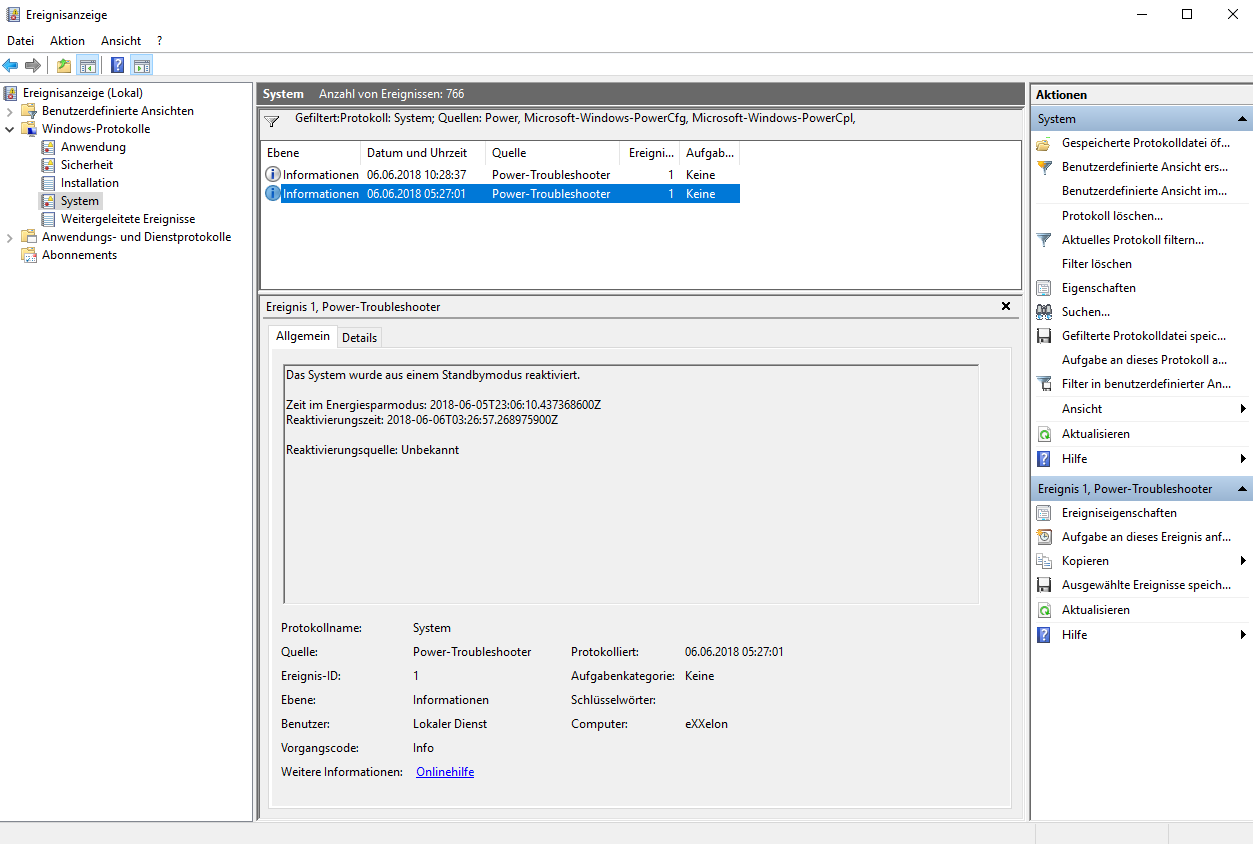The image size is (1253, 844).
Task: Click the folder icon for Gespeicherte Protokolldatei öffnen
Action: 1044,143
